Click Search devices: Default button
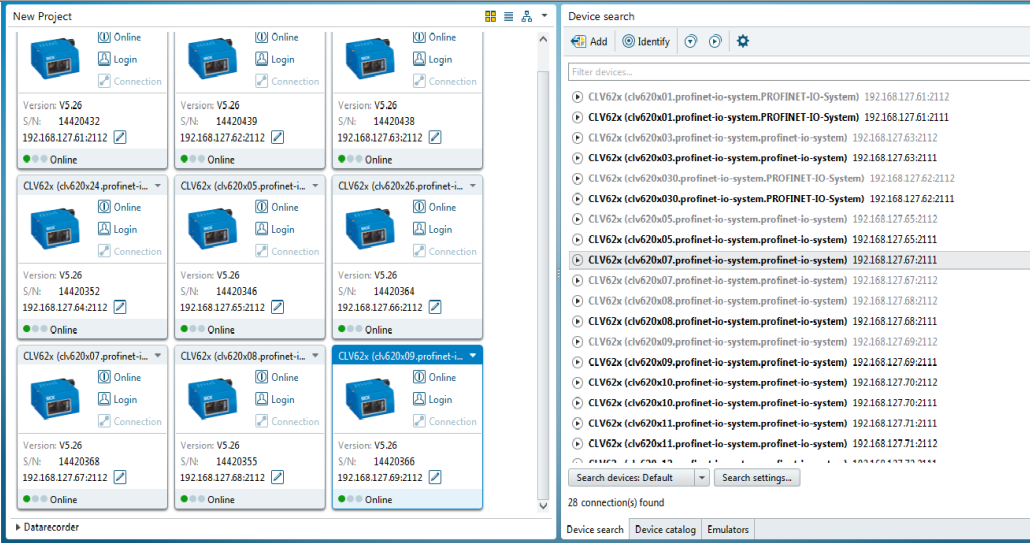Viewport: 1030px width, 543px height. click(x=631, y=477)
